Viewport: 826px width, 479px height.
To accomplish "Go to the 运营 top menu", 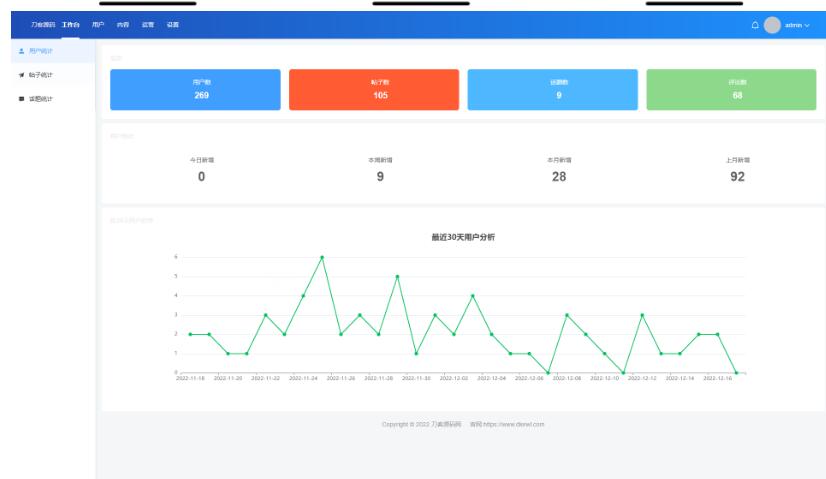I will click(148, 25).
